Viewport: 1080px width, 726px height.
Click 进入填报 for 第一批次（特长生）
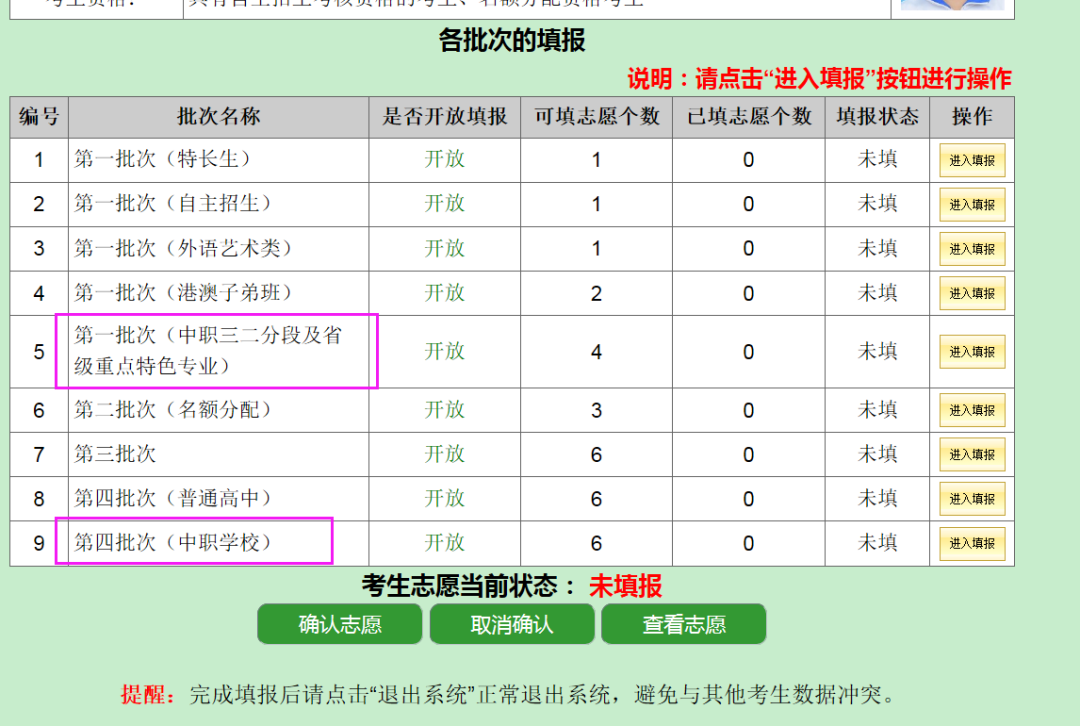(x=972, y=160)
